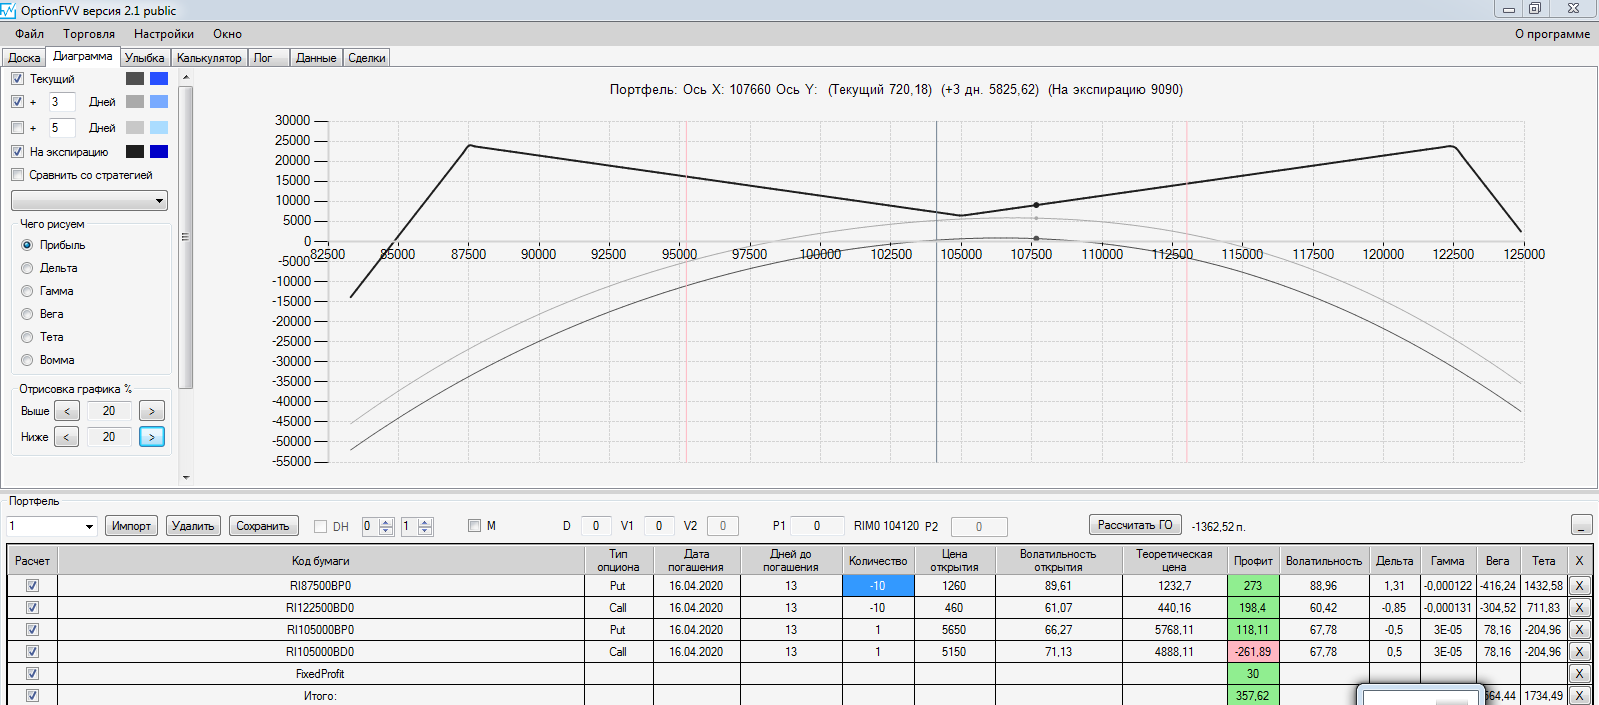The height and width of the screenshot is (705, 1599).
Task: Uncheck Расчет checkbox for FixedProfit row
Action: pyautogui.click(x=32, y=674)
